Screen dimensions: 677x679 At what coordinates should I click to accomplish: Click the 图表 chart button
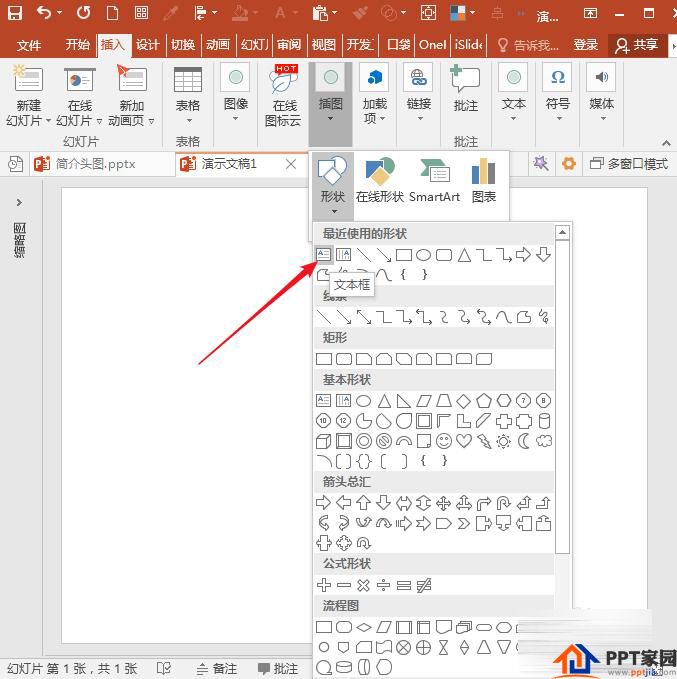click(483, 181)
